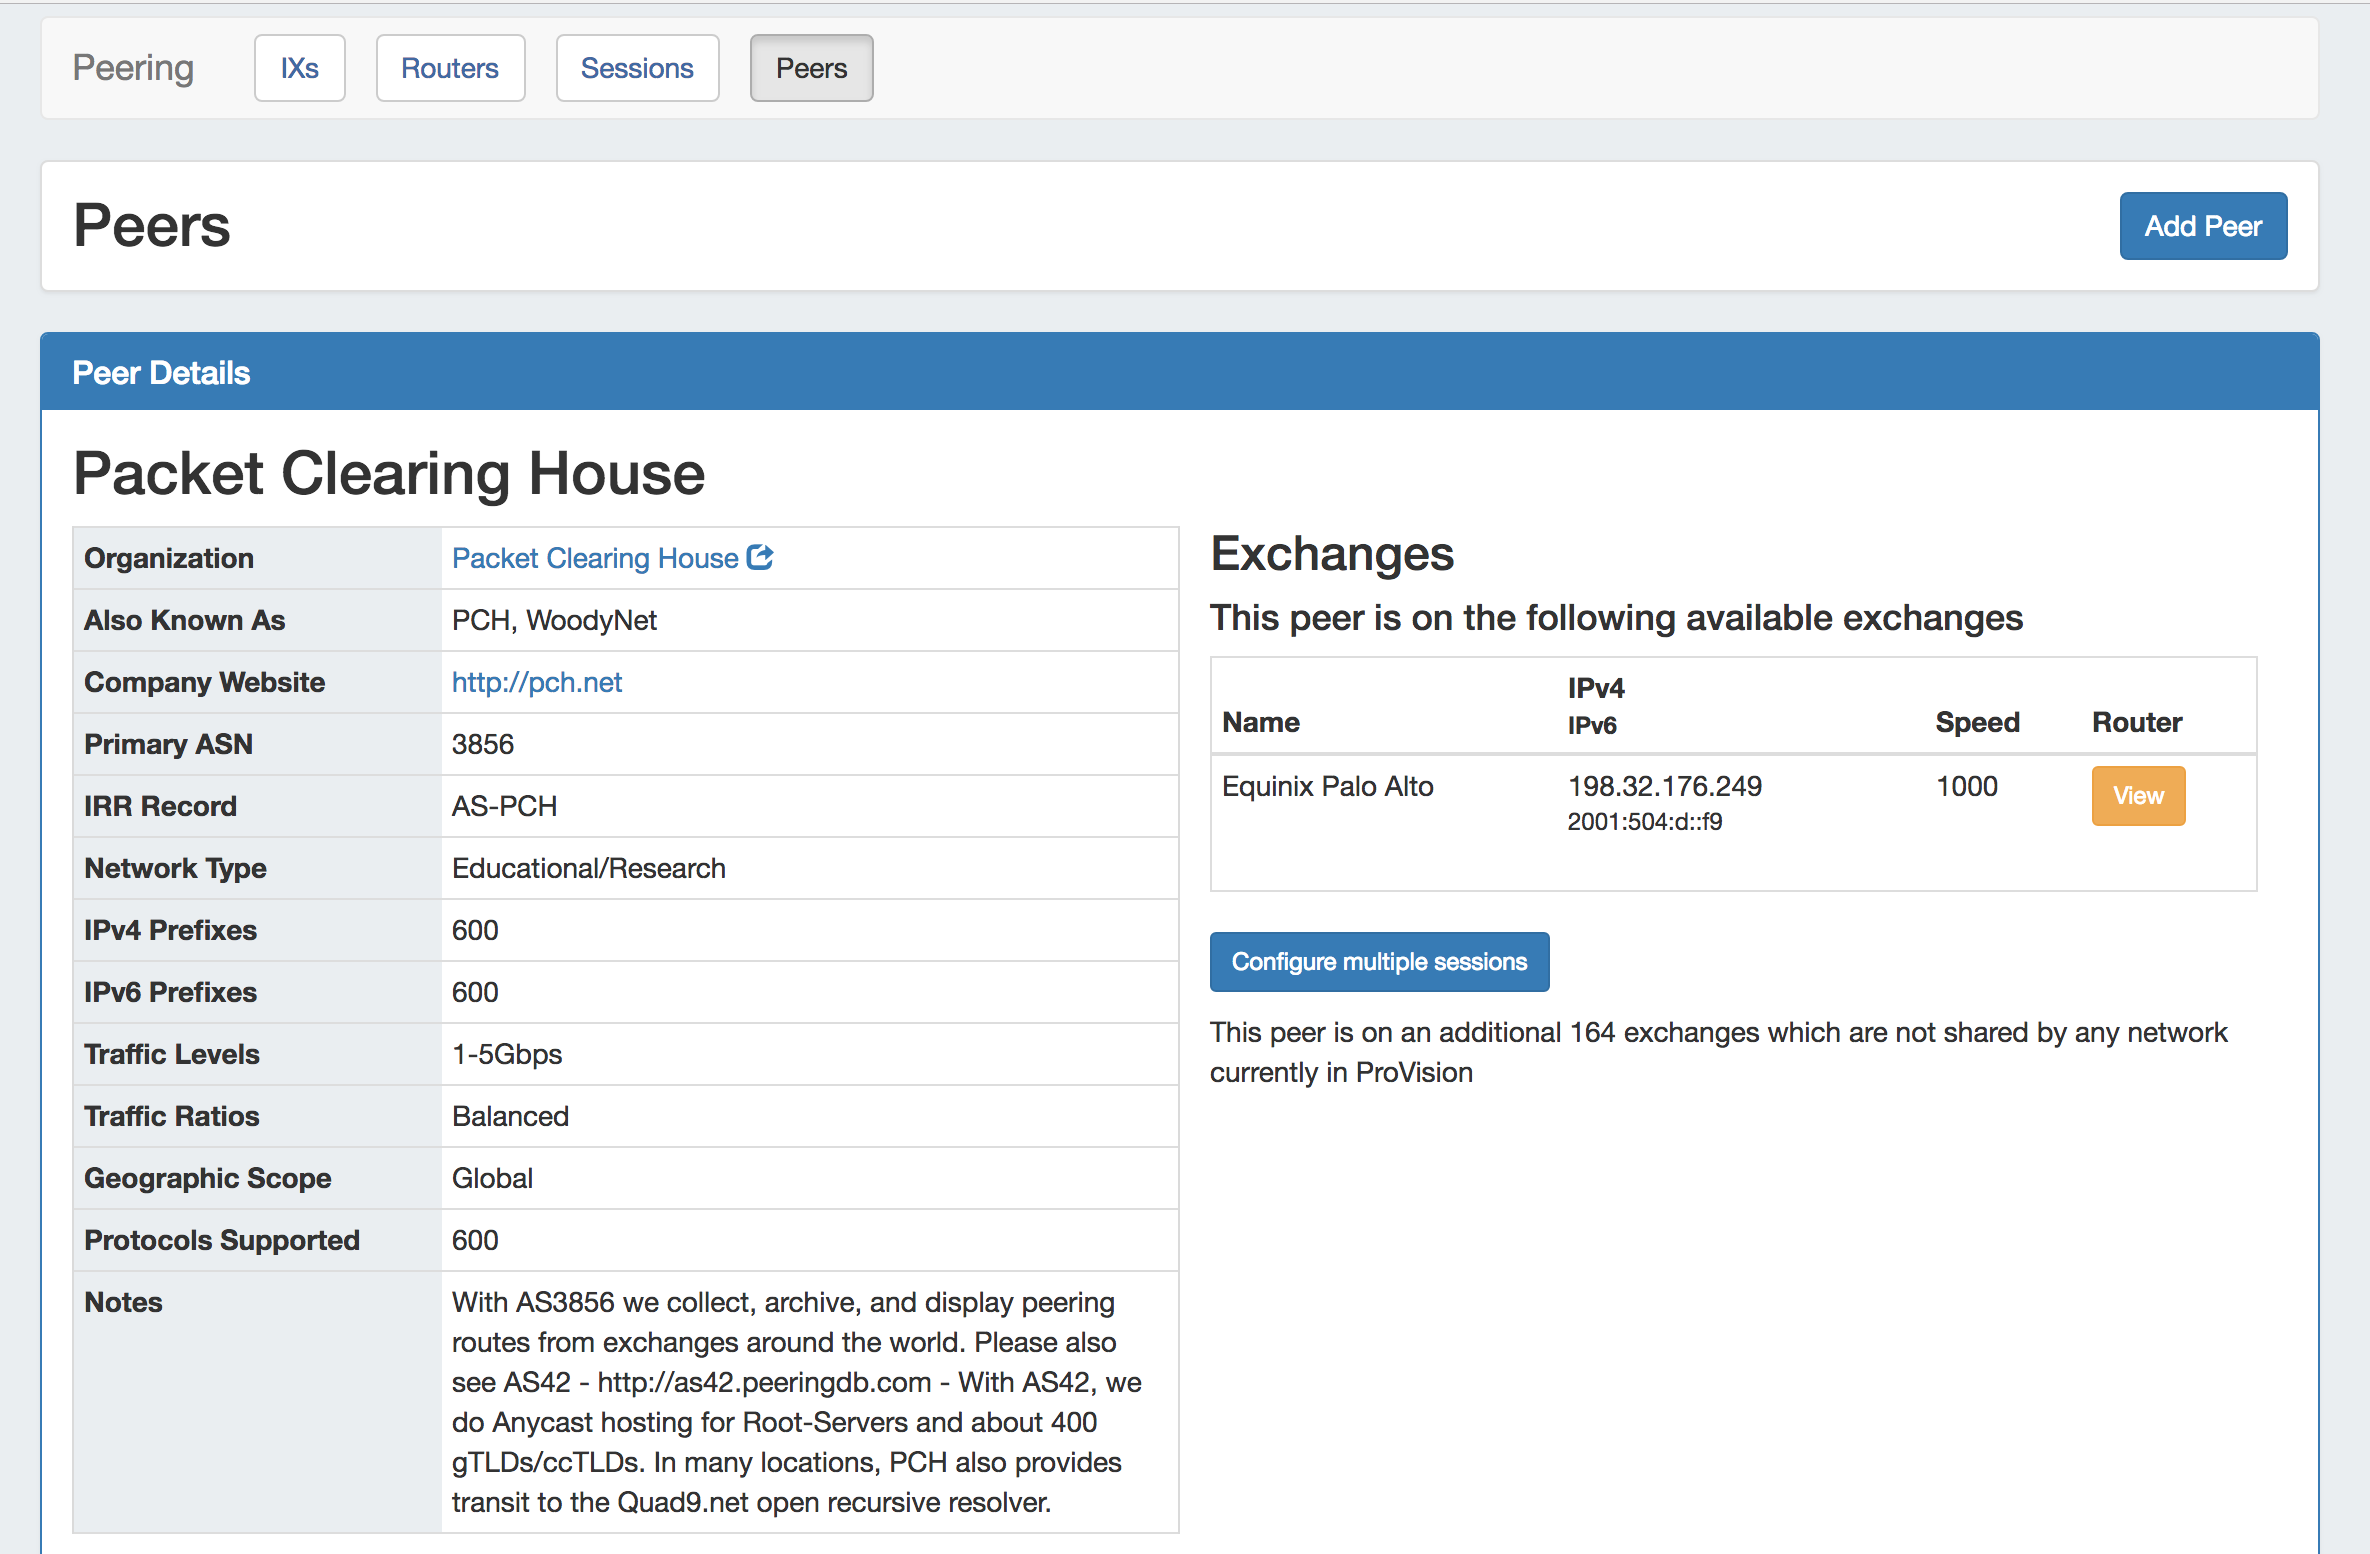This screenshot has width=2370, height=1554.
Task: Click the Primary ASN value 3856
Action: coord(483,744)
